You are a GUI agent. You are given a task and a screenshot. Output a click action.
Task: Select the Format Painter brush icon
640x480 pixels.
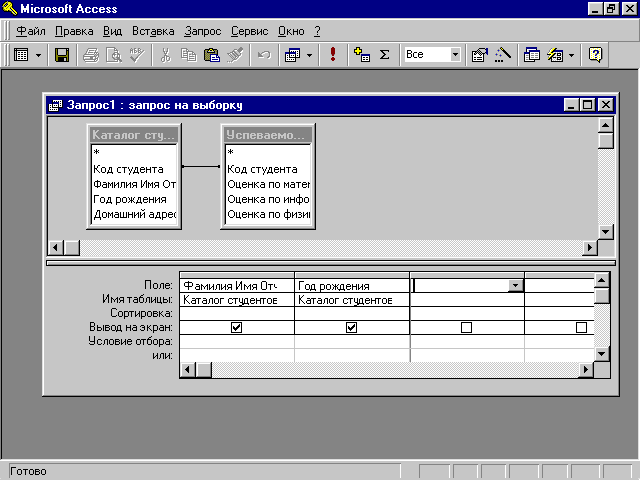[235, 55]
